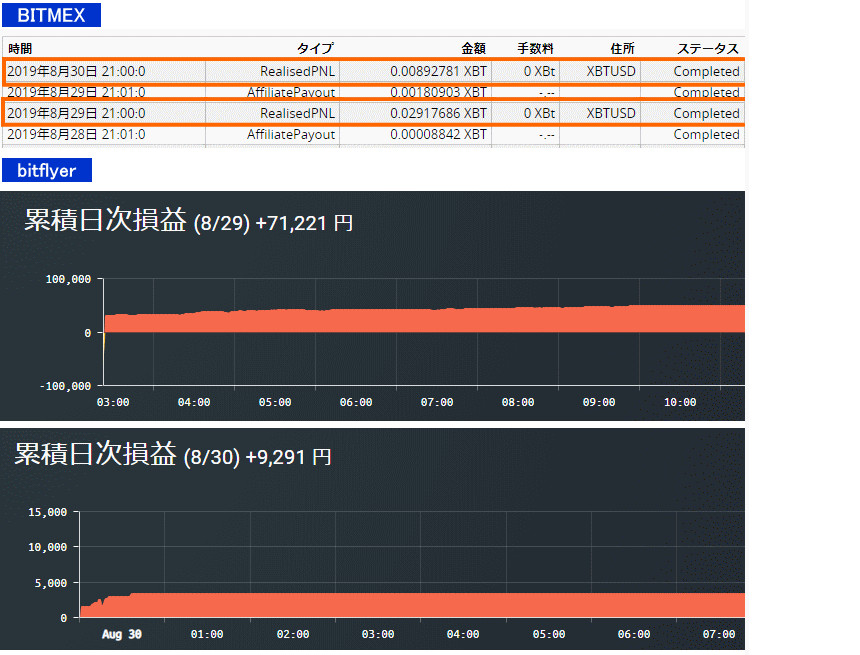Sort by the 時間 column header

(x=20, y=49)
